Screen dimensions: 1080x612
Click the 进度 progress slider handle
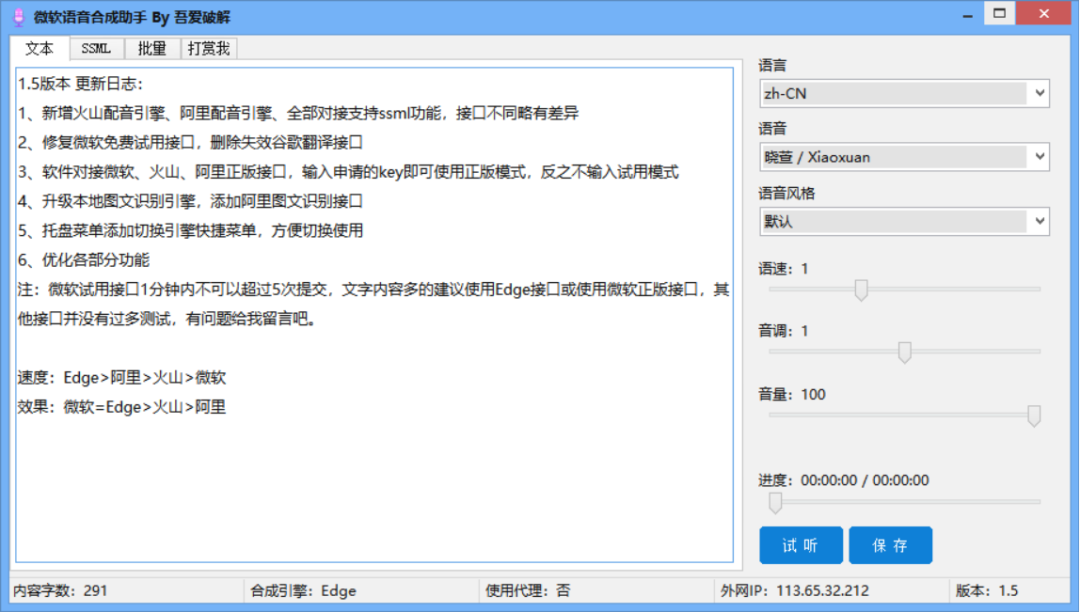776,503
